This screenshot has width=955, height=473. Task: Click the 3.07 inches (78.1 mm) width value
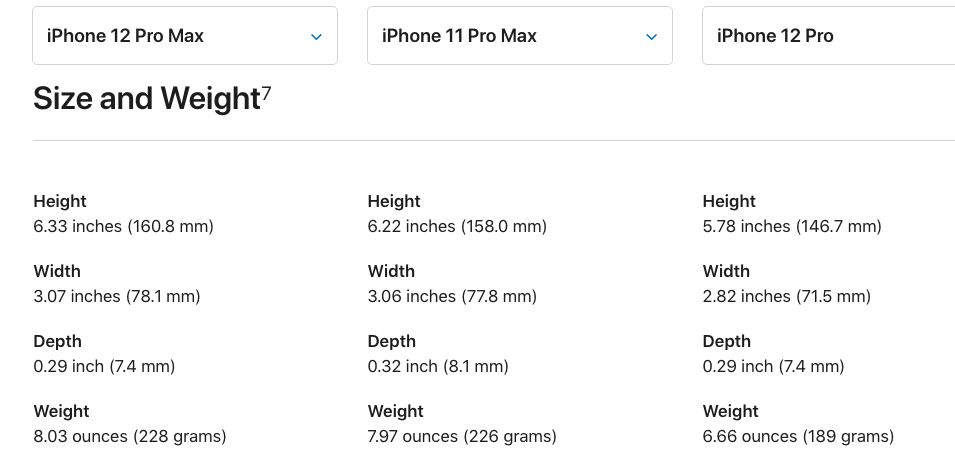click(x=117, y=296)
